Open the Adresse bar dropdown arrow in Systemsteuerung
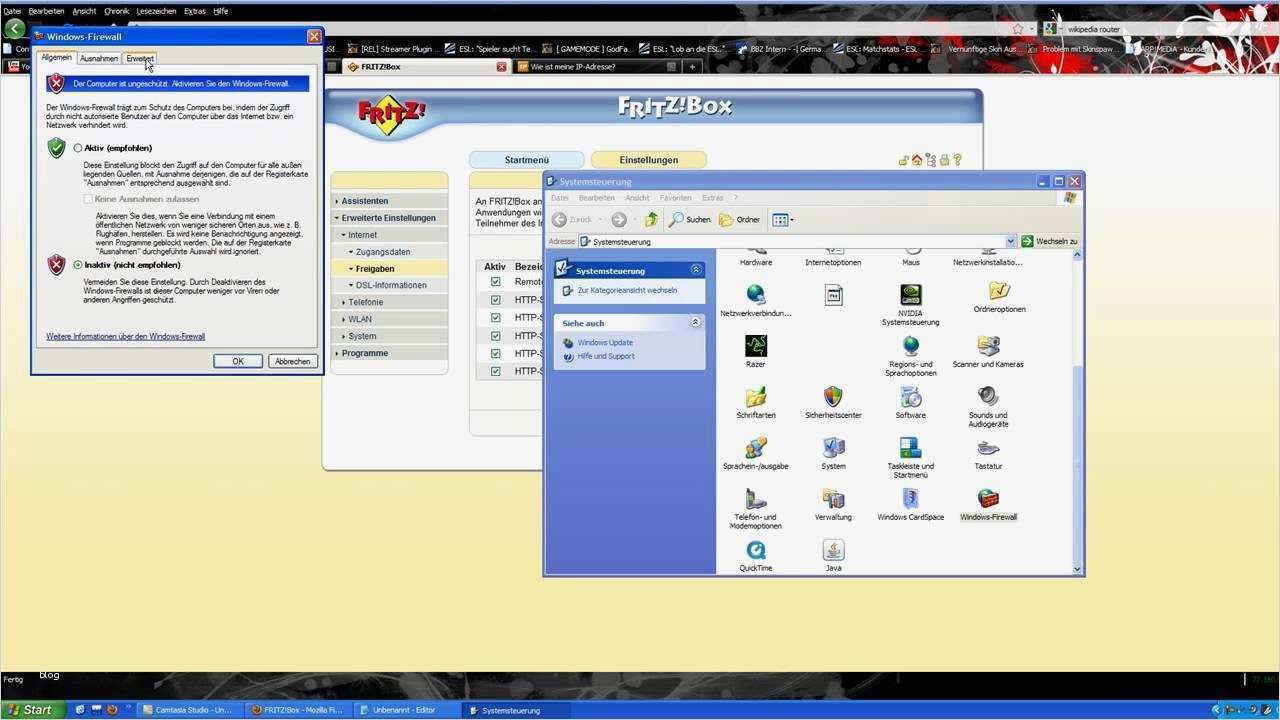Screen dimensions: 1280x720 [x=1011, y=241]
